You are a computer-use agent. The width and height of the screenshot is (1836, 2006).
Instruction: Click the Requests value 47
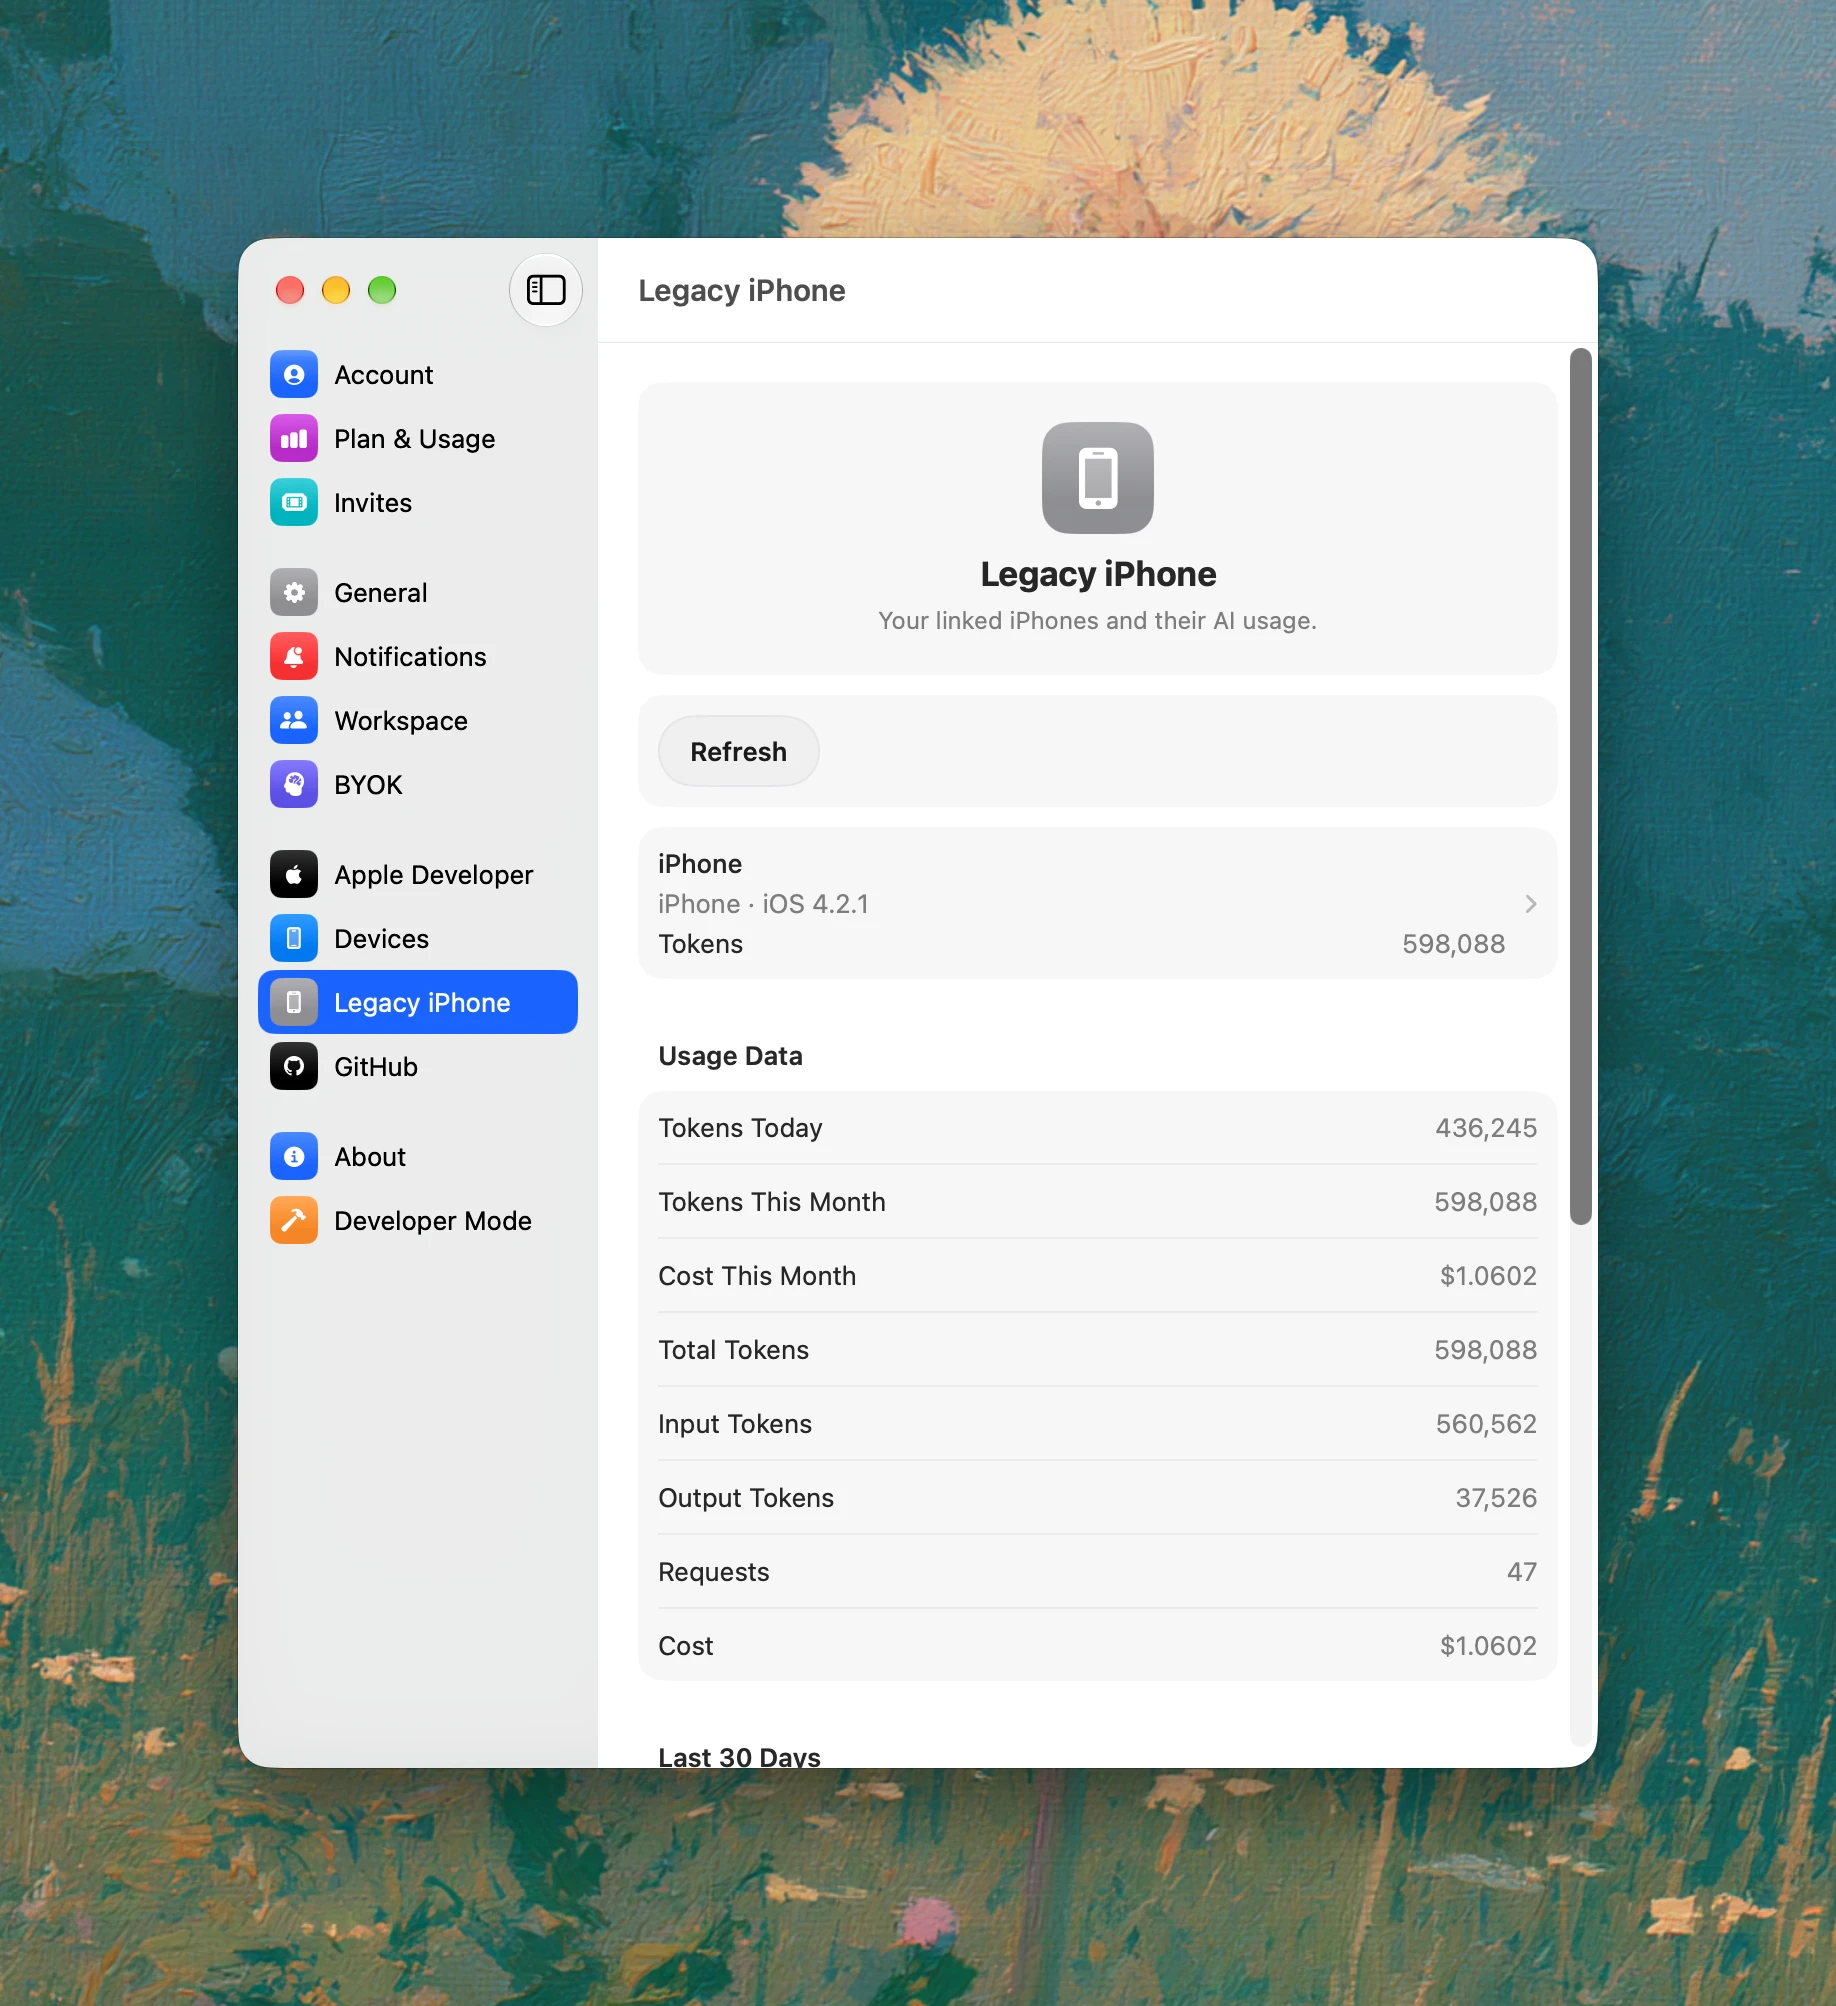(1522, 1572)
